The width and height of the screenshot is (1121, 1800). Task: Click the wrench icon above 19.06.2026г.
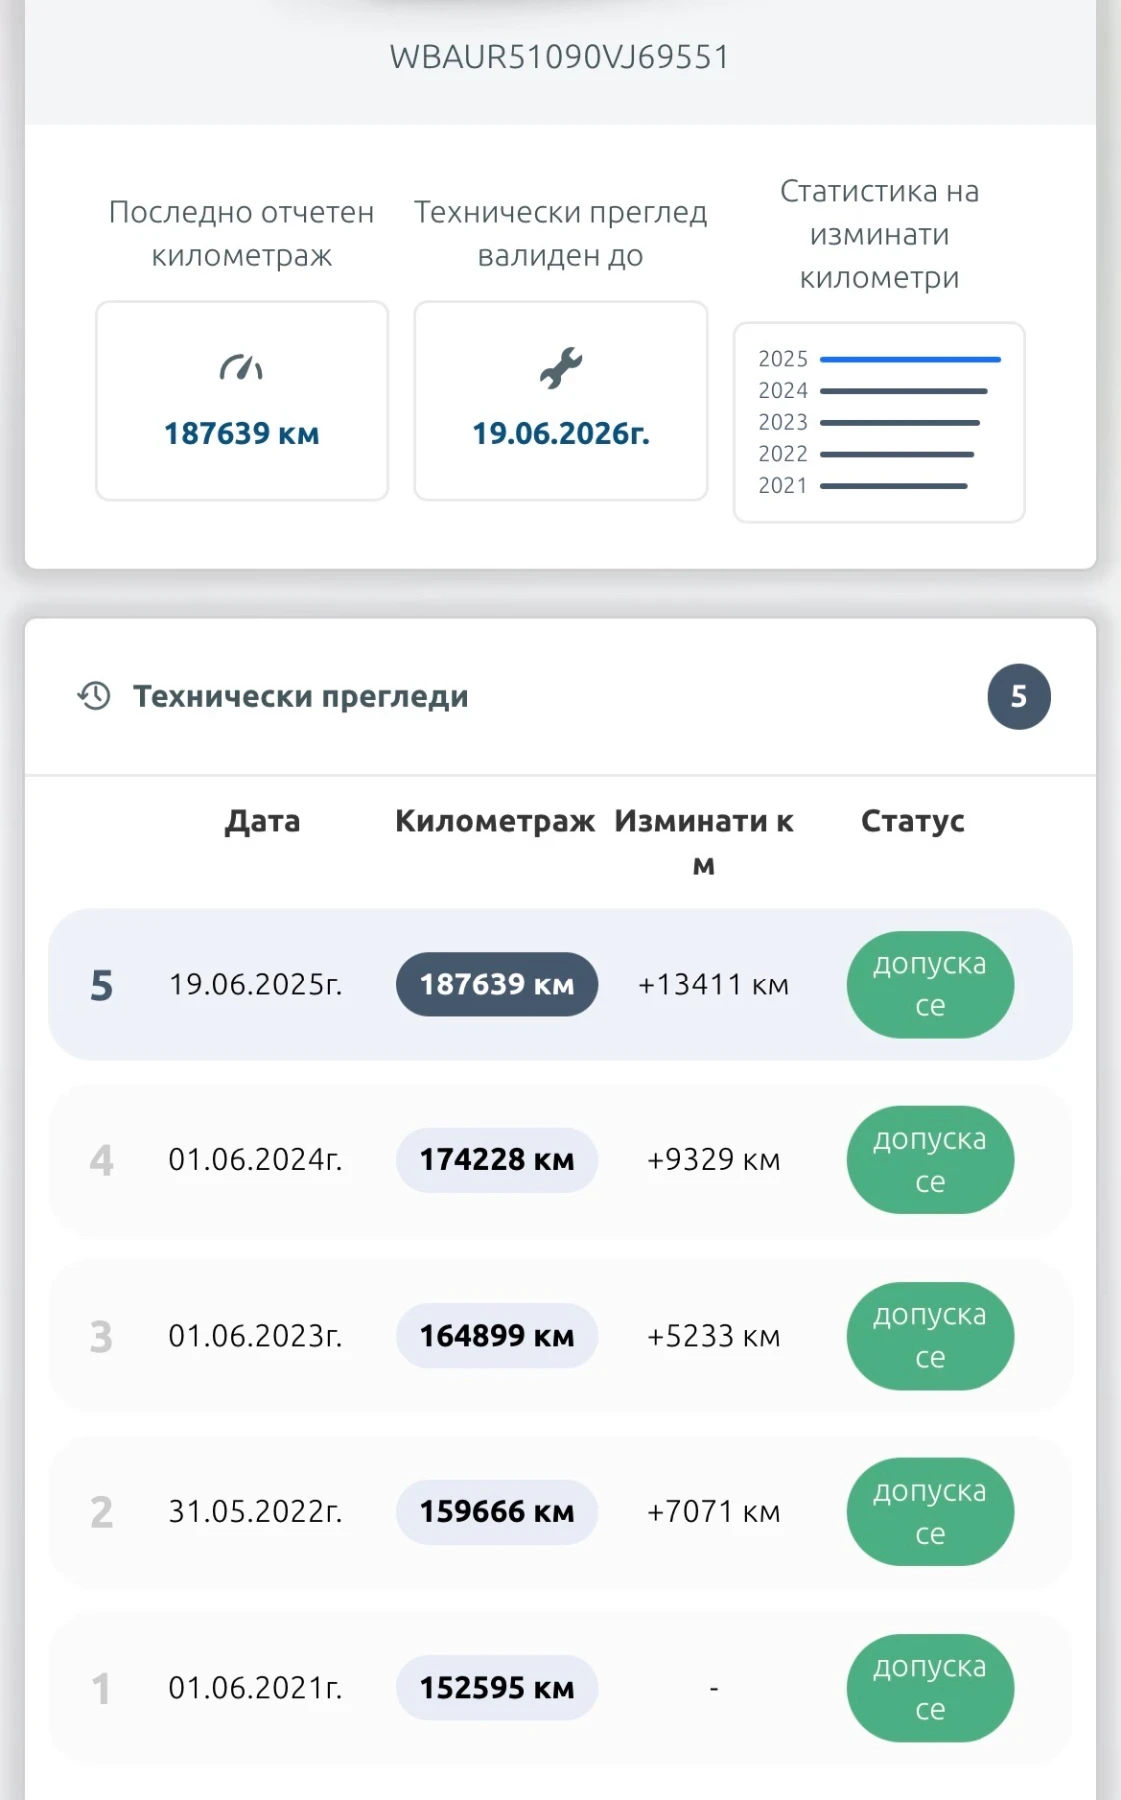click(561, 368)
